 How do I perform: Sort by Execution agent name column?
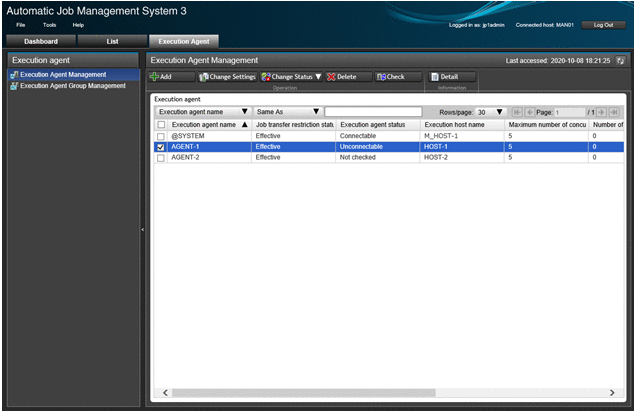[x=208, y=124]
